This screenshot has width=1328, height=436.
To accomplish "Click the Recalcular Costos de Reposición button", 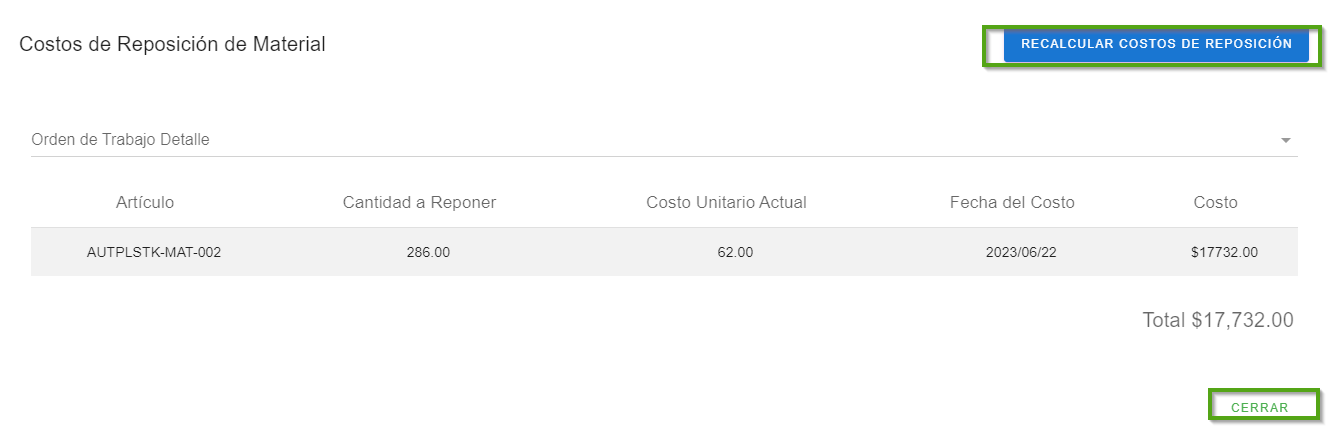I will pos(1155,44).
